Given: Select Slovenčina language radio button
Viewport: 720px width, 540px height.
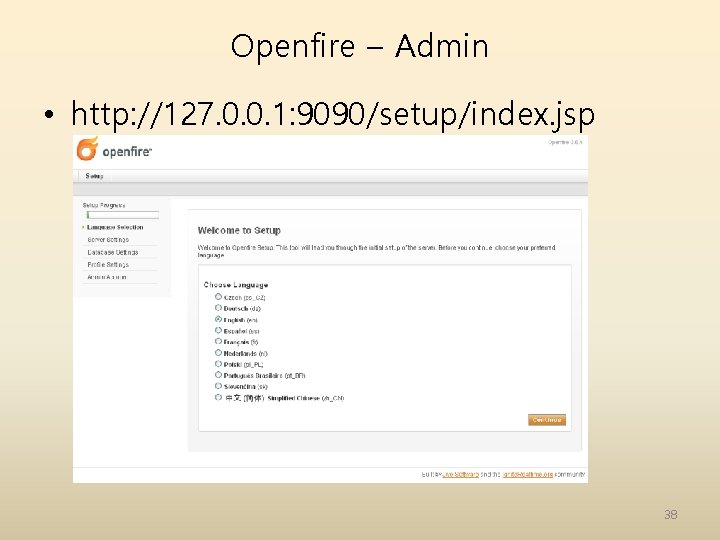Looking at the screenshot, I should [219, 386].
